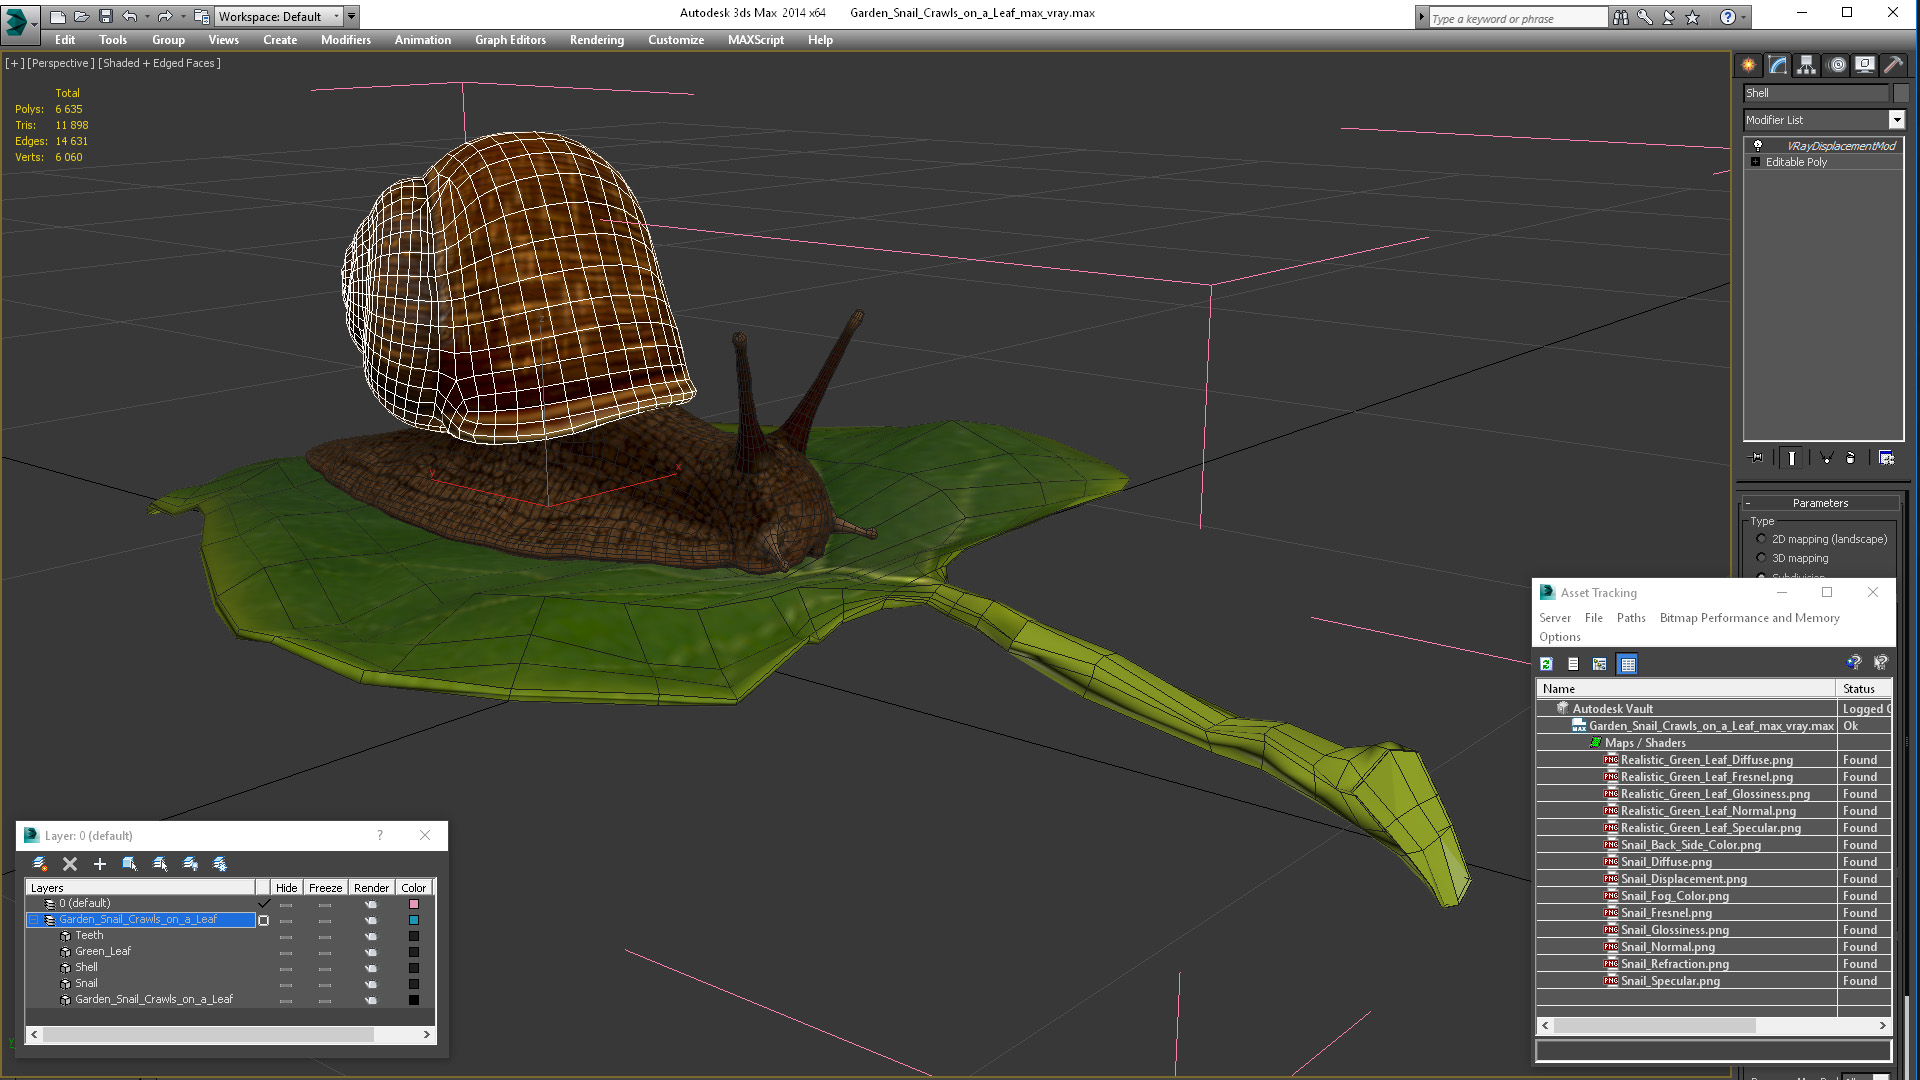1920x1080 pixels.
Task: Click Select Highlighted Objects icon in Layer toolbar
Action: click(129, 864)
